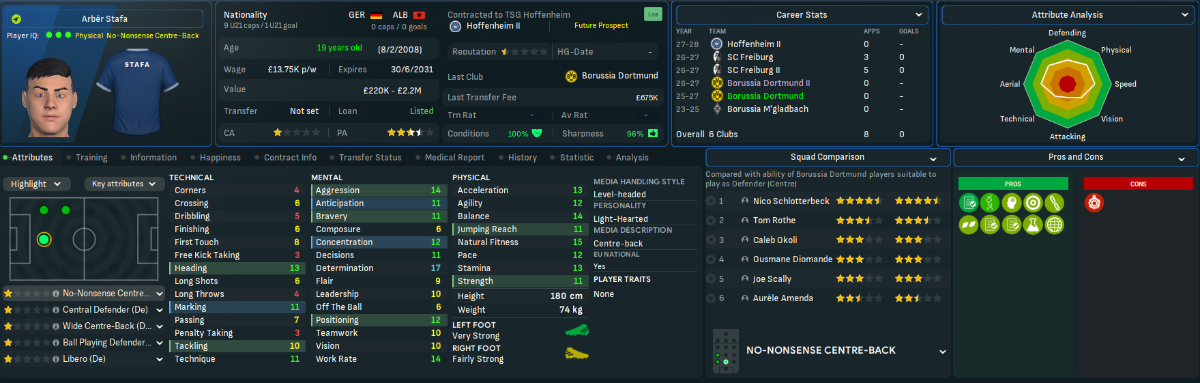Click the red Cons icon
Screen dimensions: 1200x383
click(x=1094, y=202)
